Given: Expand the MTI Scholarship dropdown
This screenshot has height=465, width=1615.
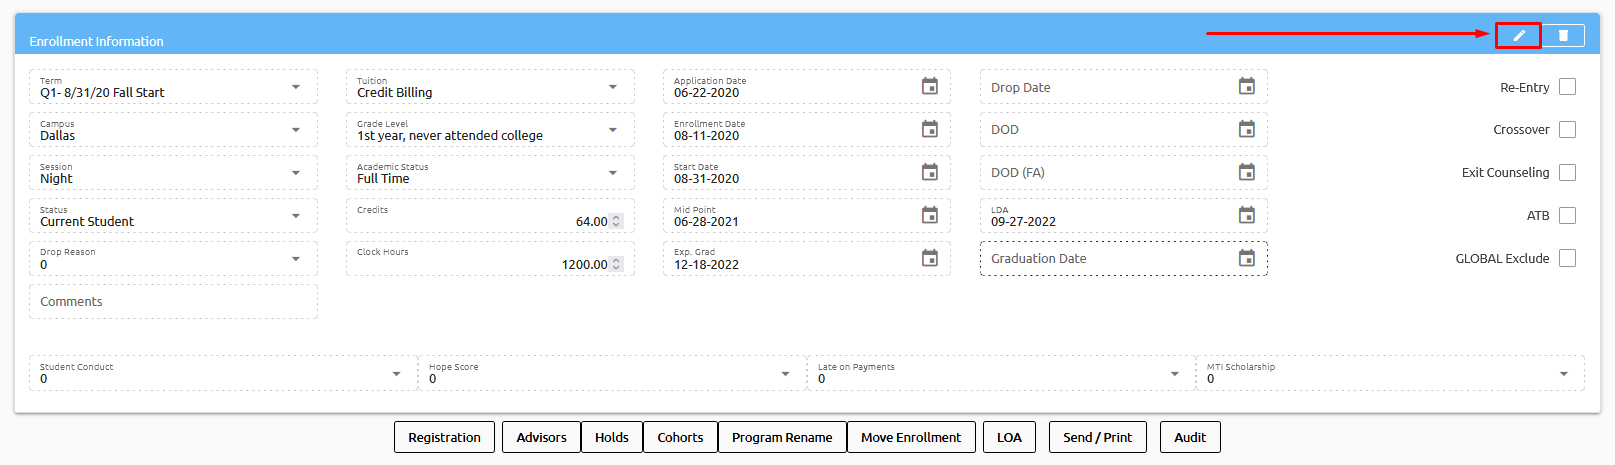Looking at the screenshot, I should point(1563,374).
